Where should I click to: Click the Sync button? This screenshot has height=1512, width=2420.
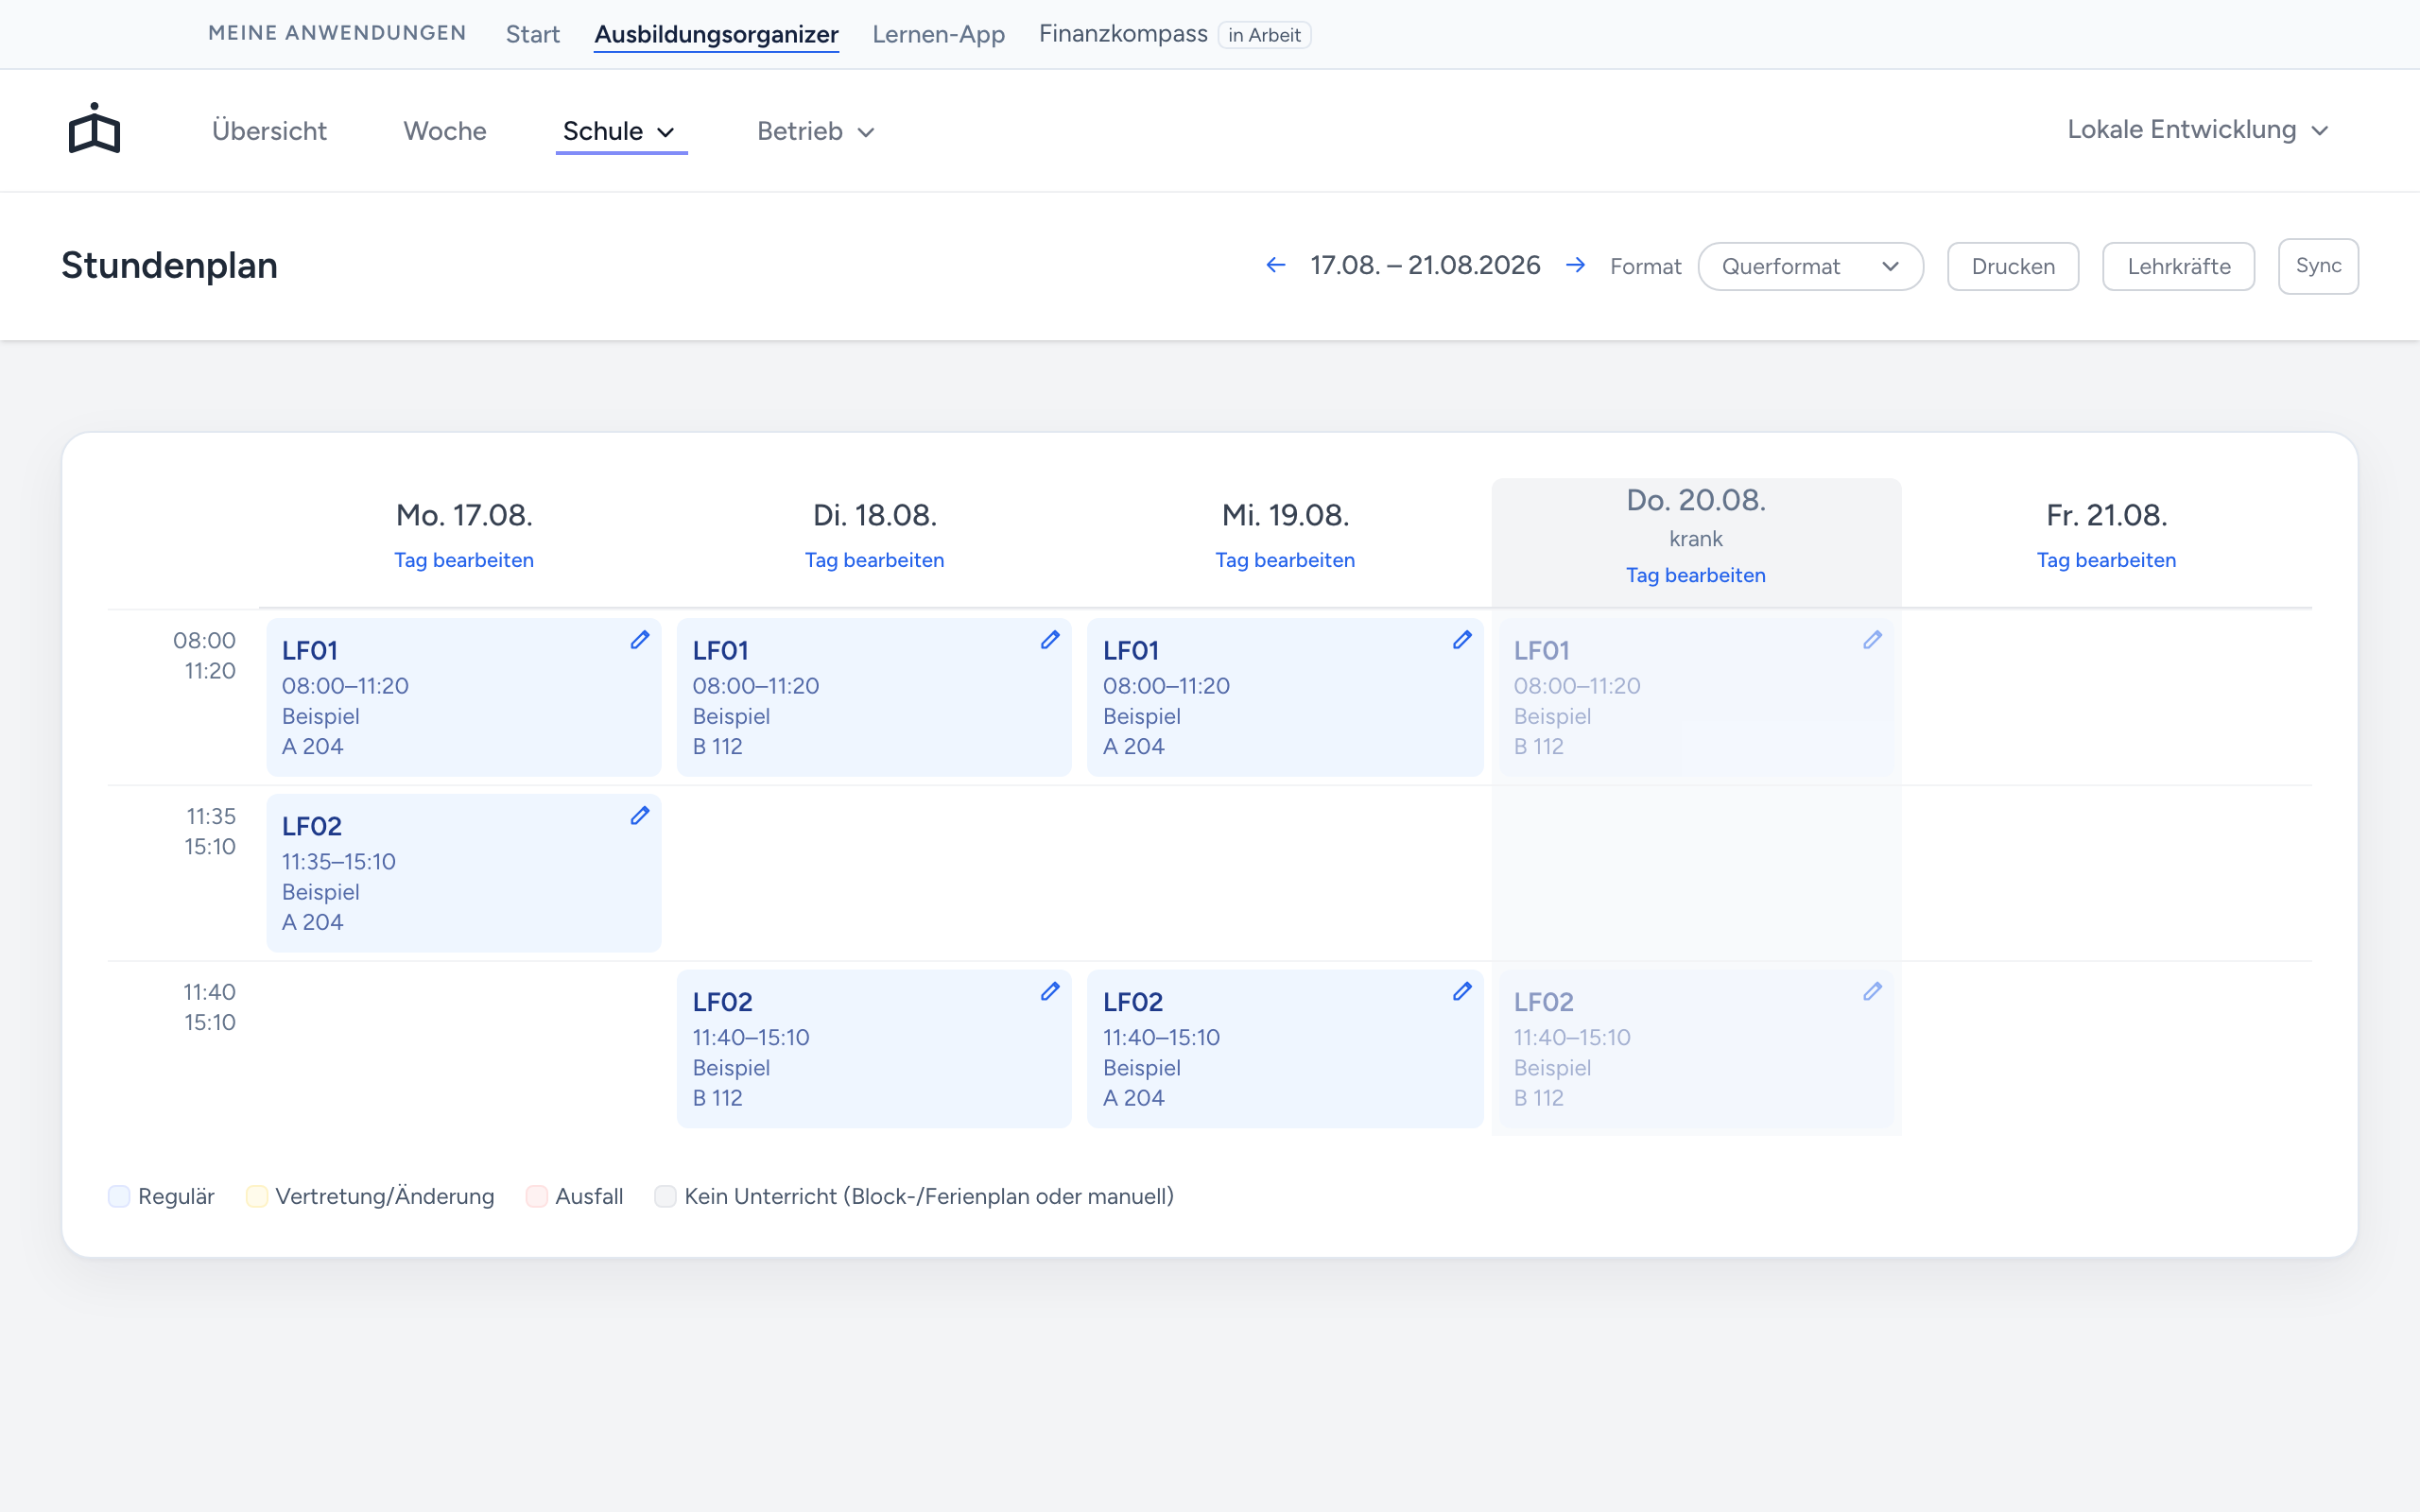(2318, 266)
